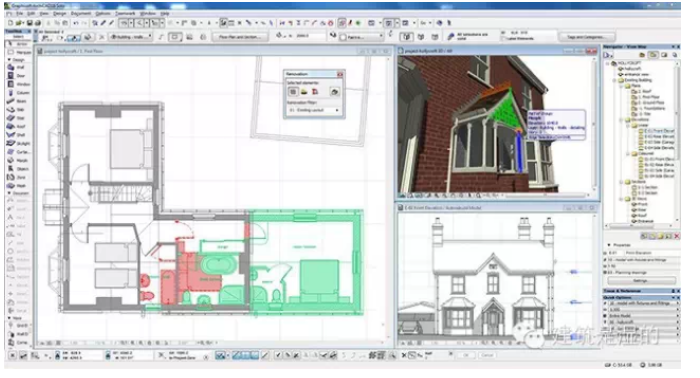This screenshot has height=378, width=700.
Task: Select E-01 Front Elevation in Navigator tree
Action: [657, 131]
